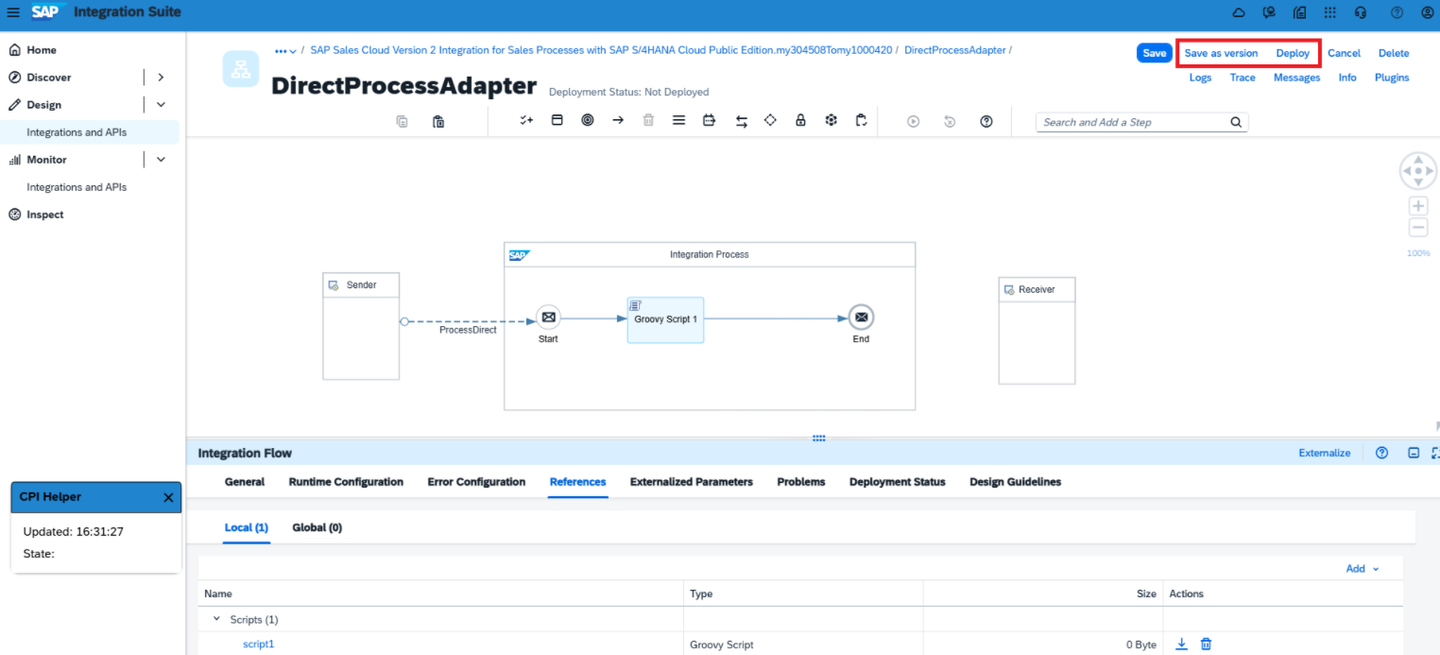Click the zoom in plus button
Screen dimensions: 1440x655
[x=1418, y=205]
